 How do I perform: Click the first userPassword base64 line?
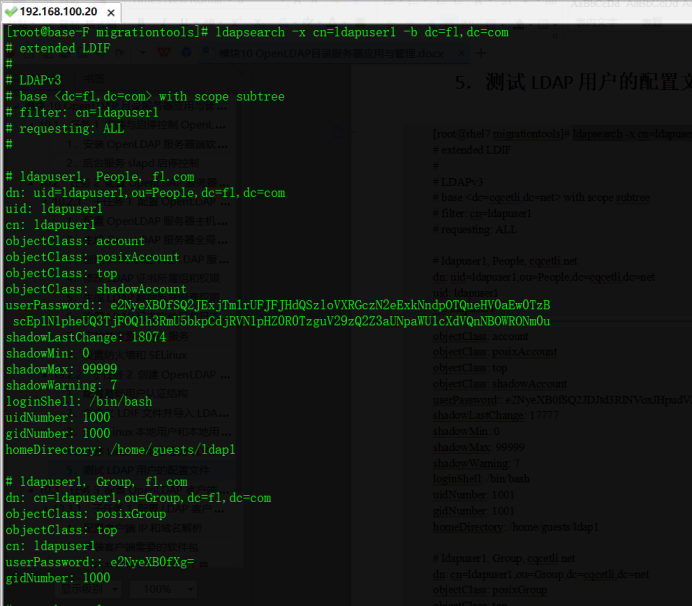click(278, 305)
